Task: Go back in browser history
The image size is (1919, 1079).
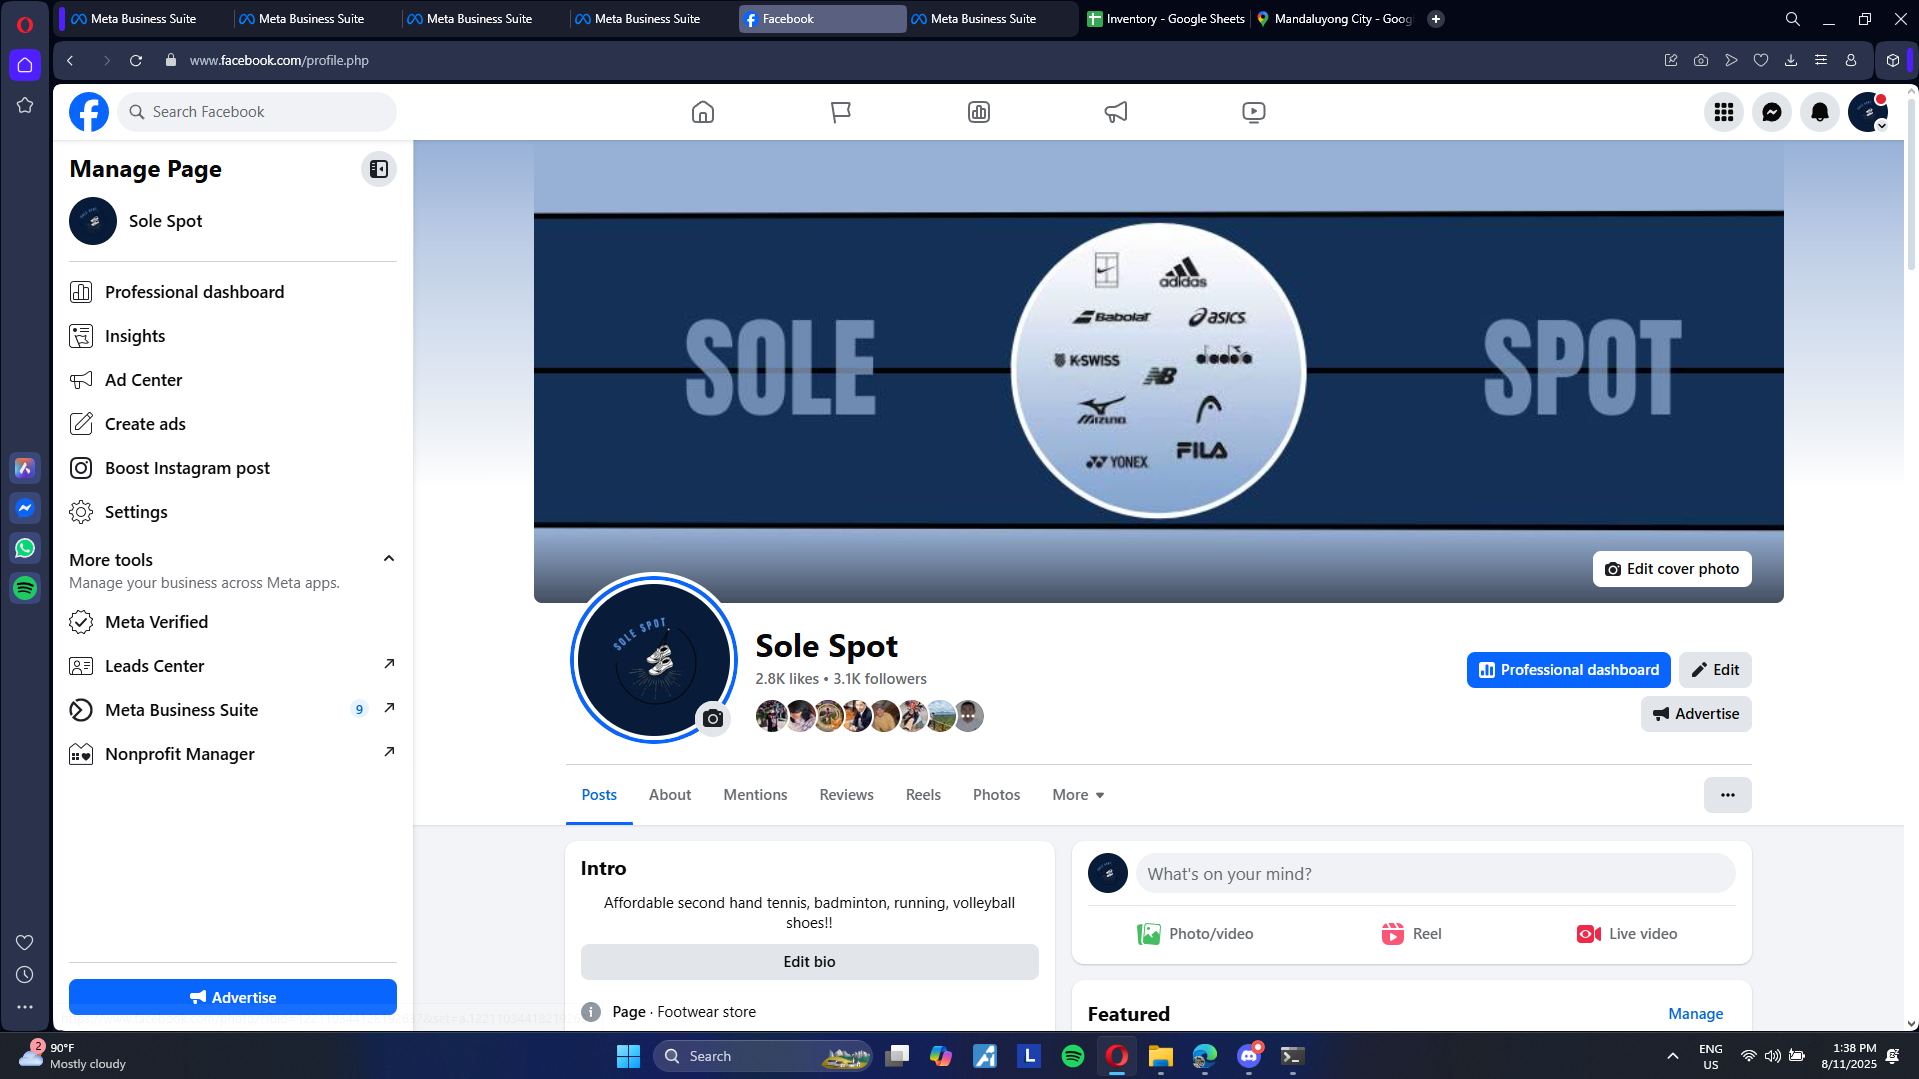Action: [x=70, y=60]
